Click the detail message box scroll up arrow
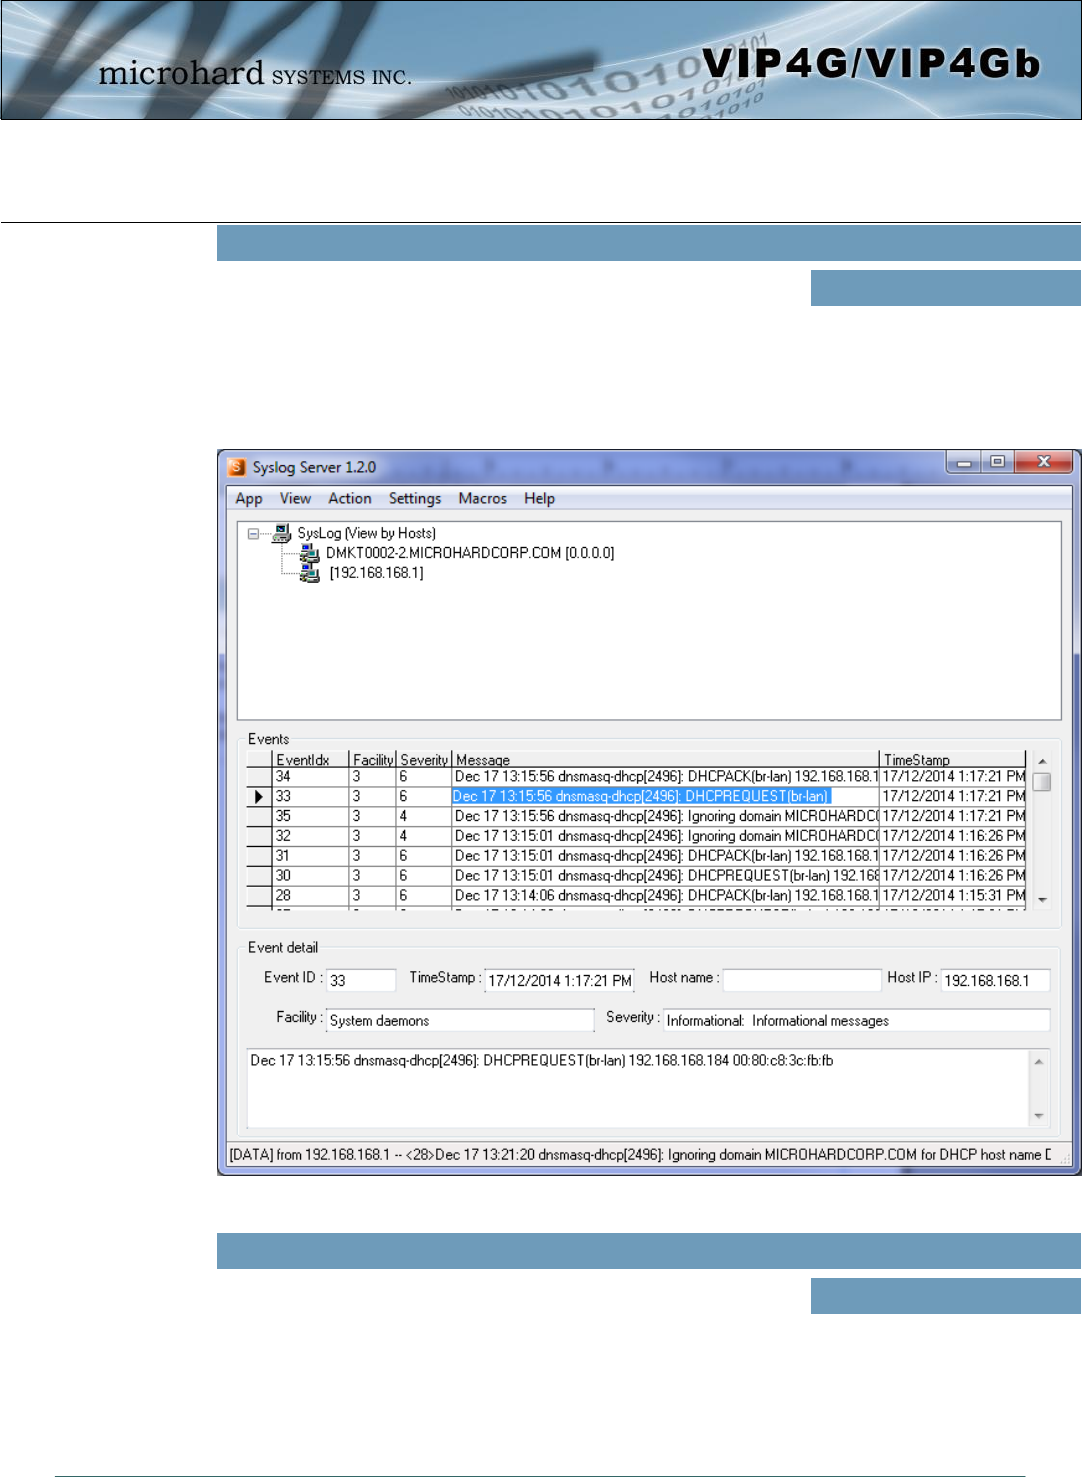 click(1039, 1061)
